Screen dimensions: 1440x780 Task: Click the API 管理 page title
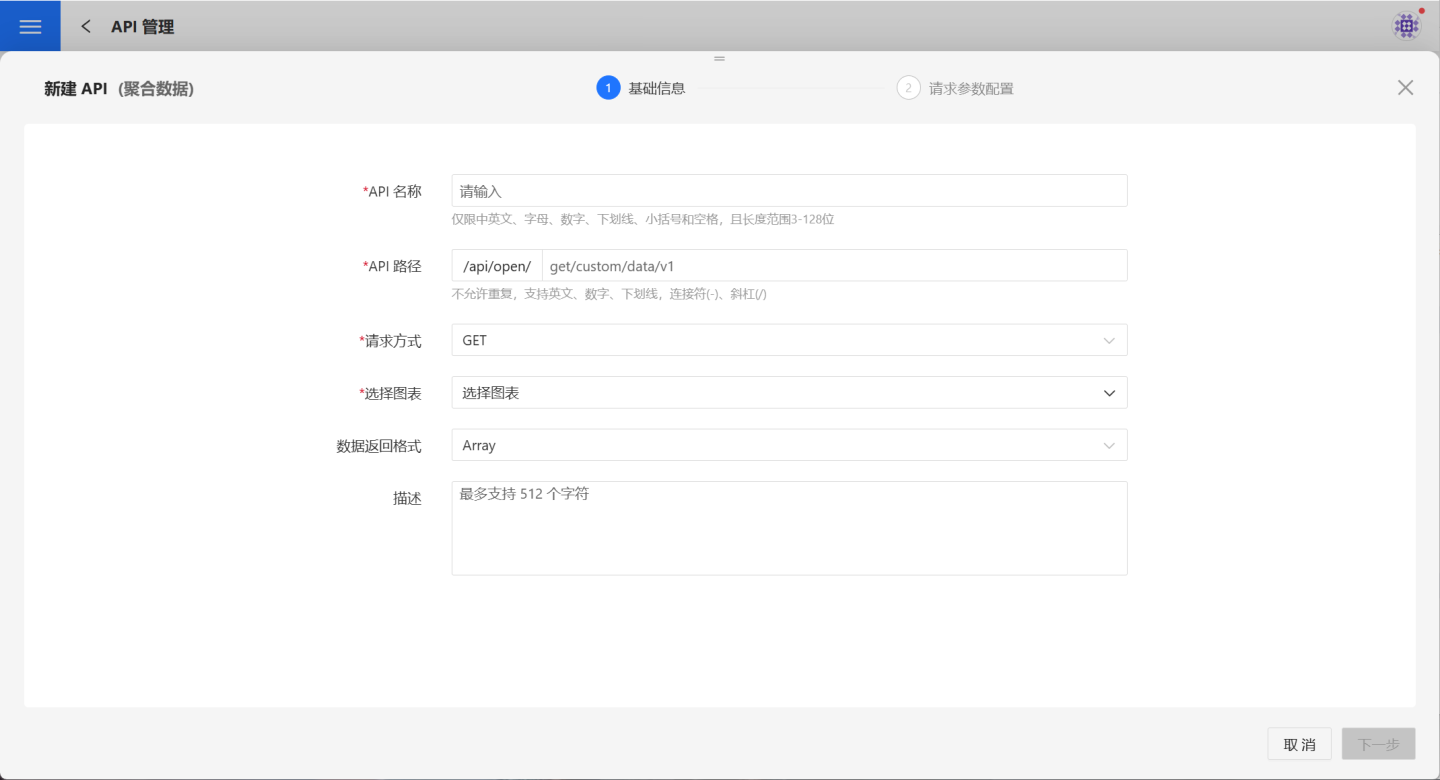142,27
